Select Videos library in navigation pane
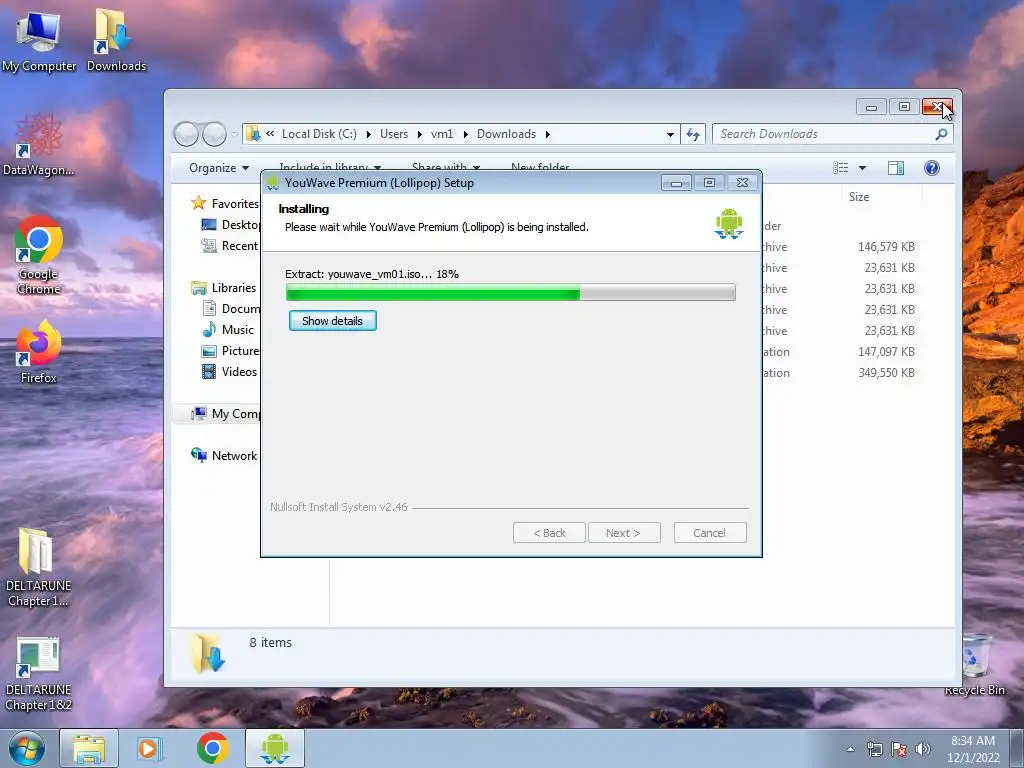Viewport: 1024px width, 768px height. [x=229, y=372]
